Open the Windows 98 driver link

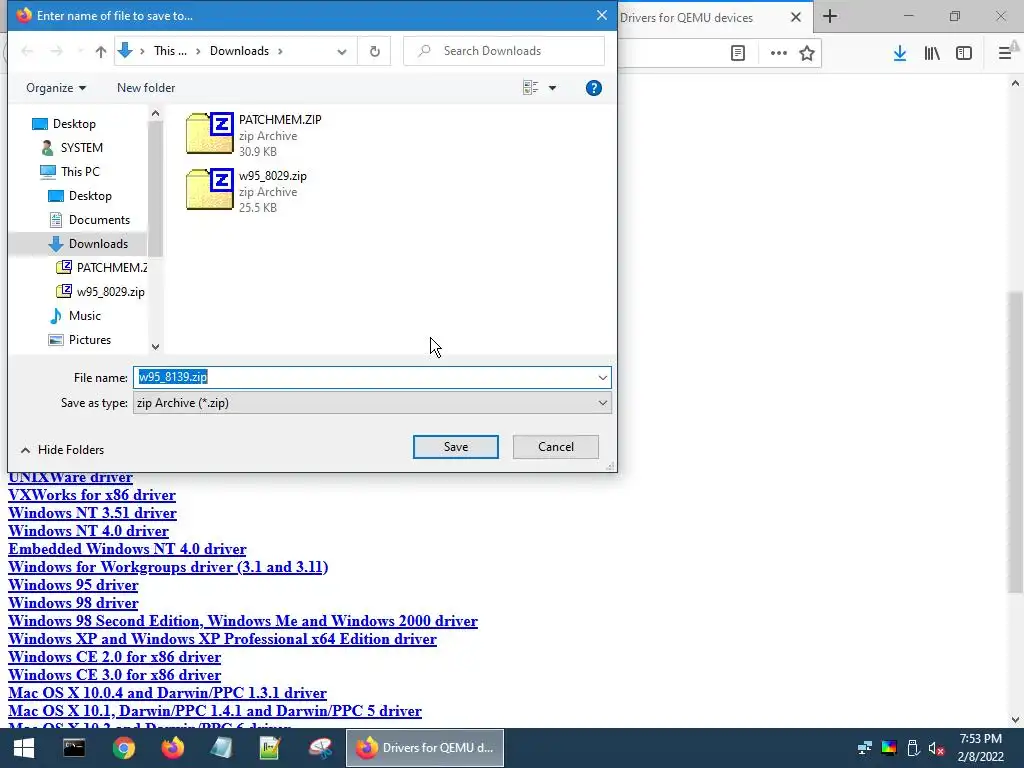coord(73,603)
